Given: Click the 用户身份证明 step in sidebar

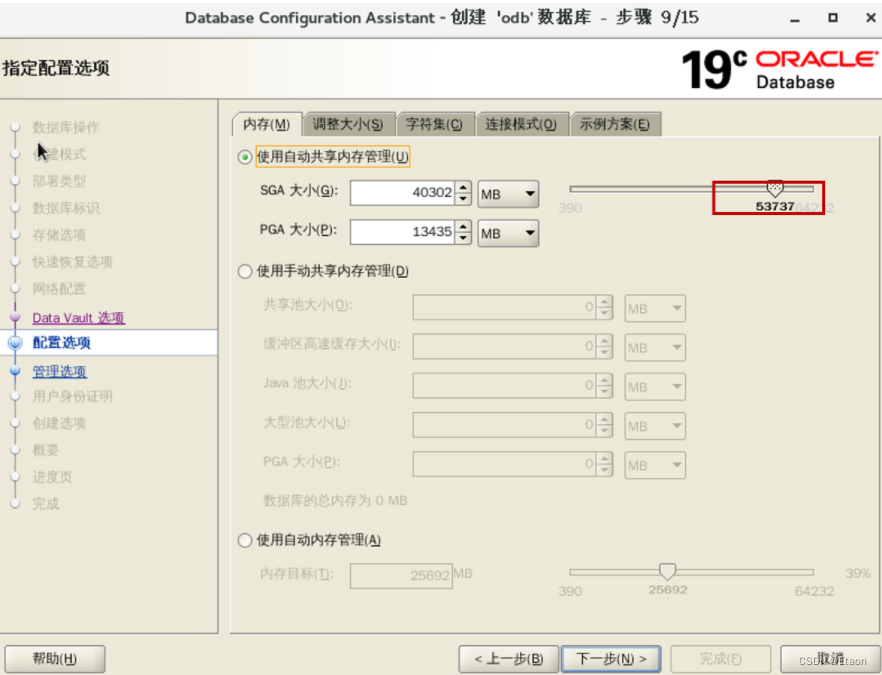Looking at the screenshot, I should (x=73, y=397).
